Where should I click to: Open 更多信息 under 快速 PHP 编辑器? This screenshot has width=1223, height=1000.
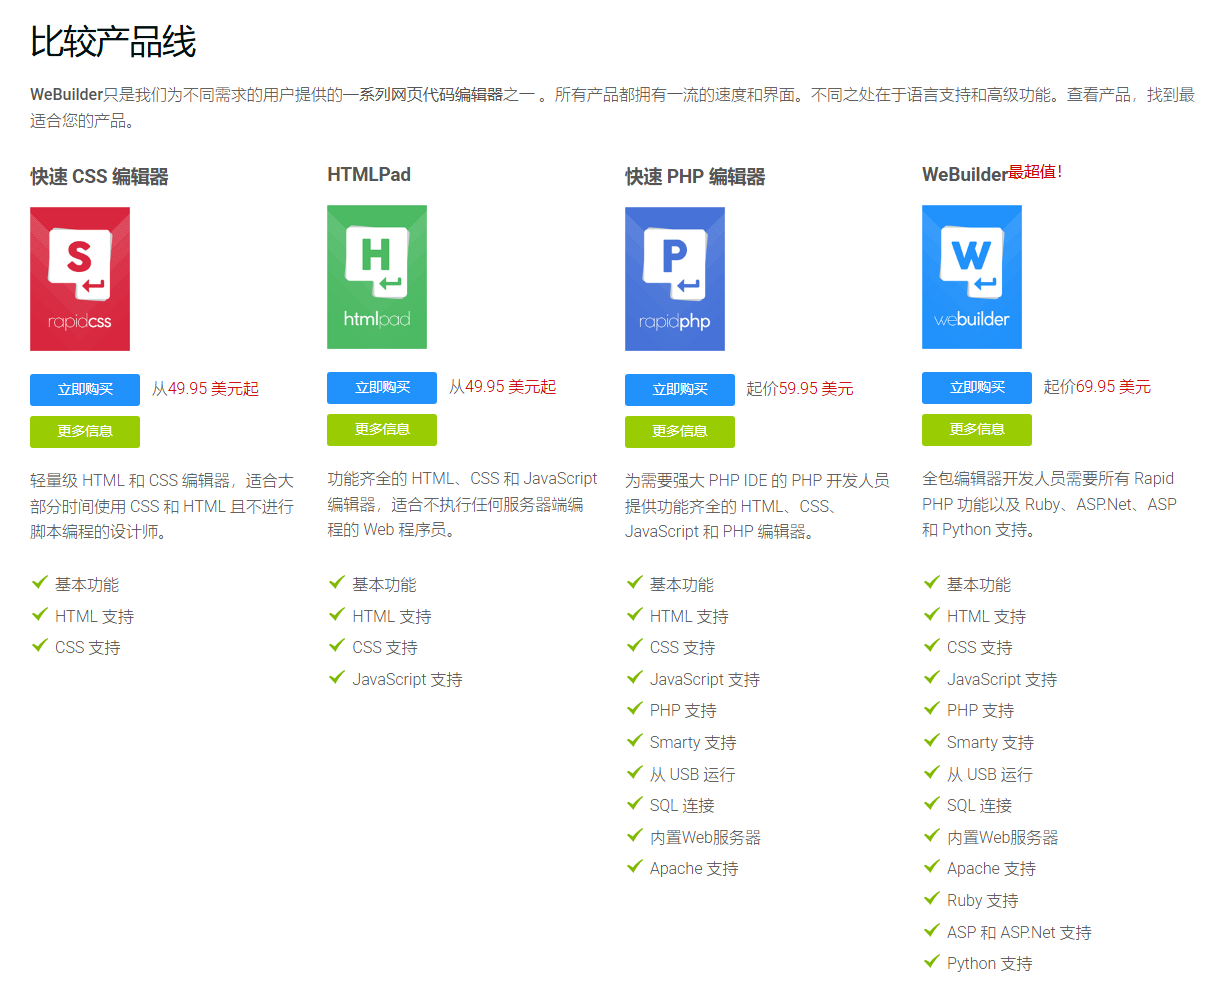pos(680,432)
